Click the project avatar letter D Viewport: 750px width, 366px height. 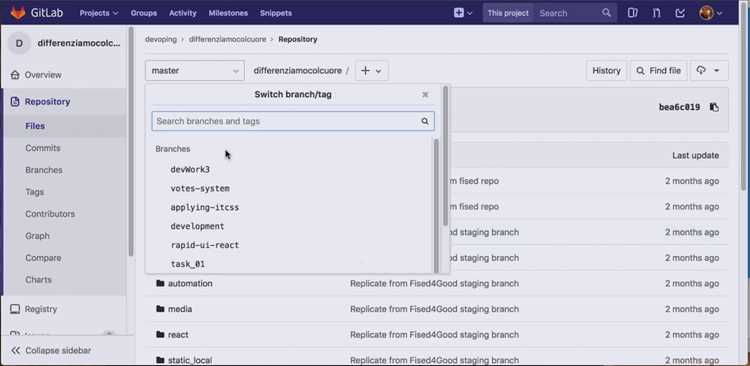tap(19, 44)
